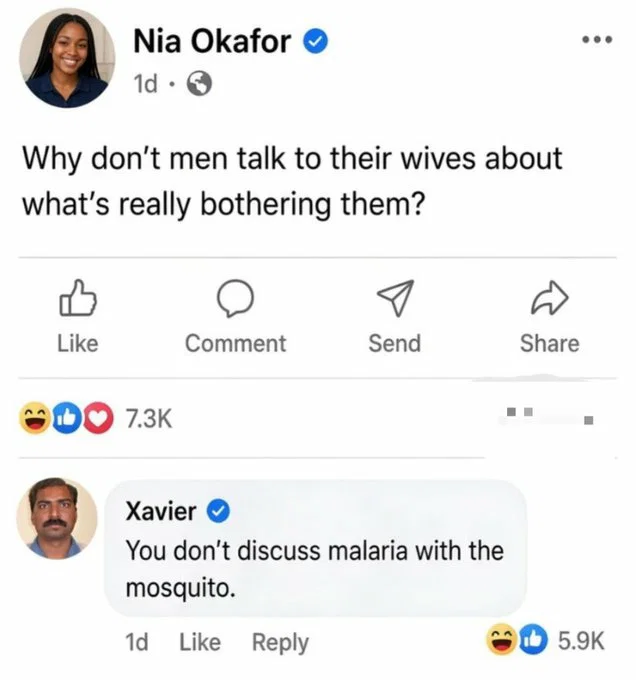Viewport: 636px width, 680px height.
Task: Open Nia Okafor's profile name link
Action: point(212,42)
